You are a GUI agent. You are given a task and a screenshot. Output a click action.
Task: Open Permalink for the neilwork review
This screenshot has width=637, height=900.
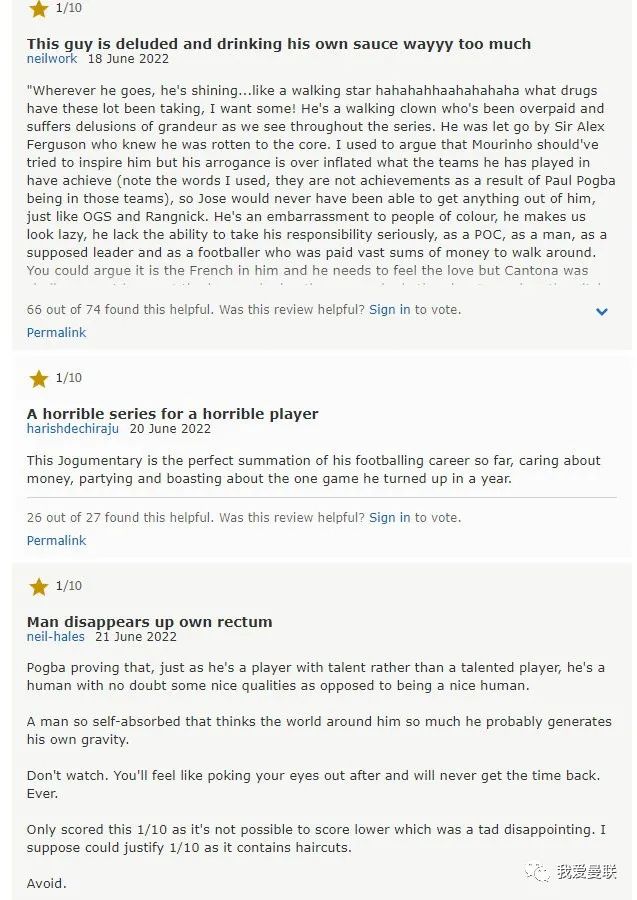tap(56, 332)
